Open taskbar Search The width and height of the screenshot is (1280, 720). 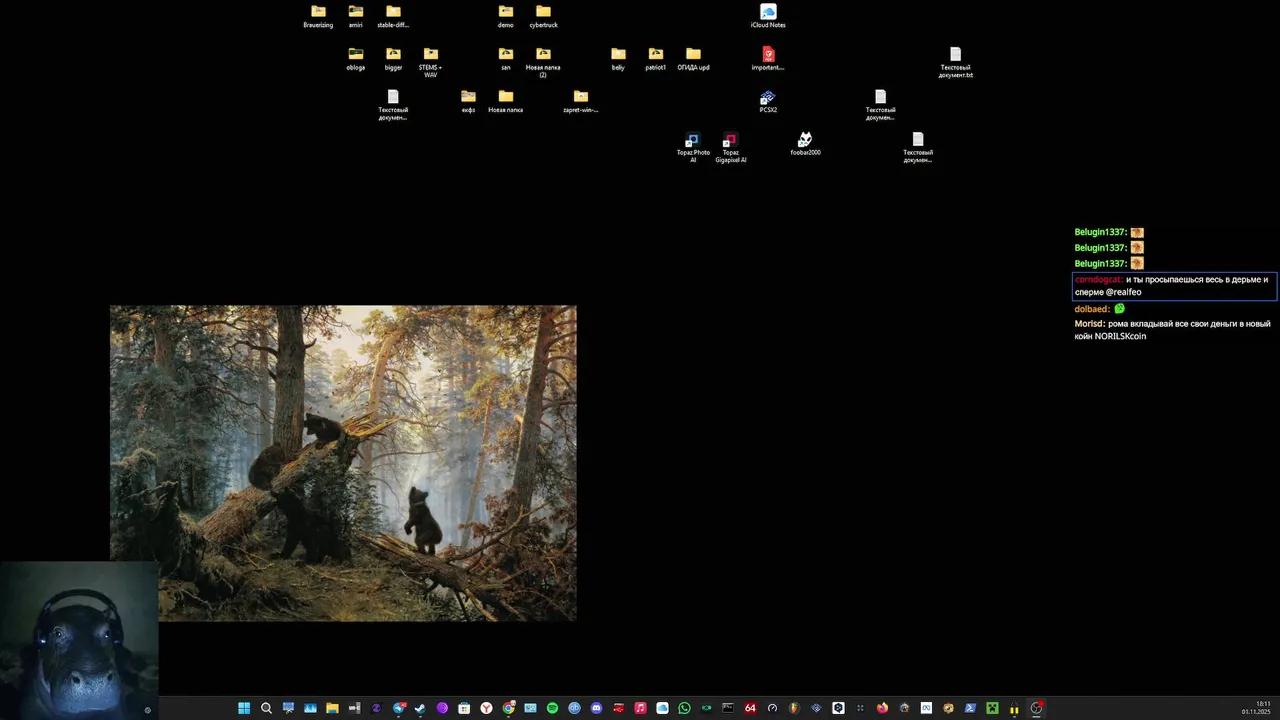point(266,708)
